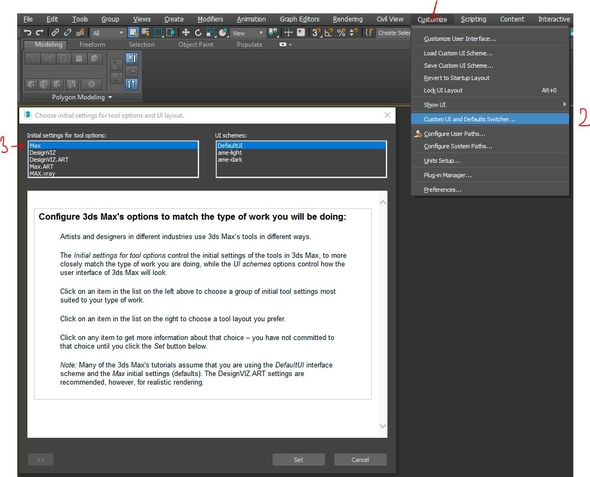The image size is (590, 477).
Task: Choose Preferences from the Customize menu
Action: pos(442,190)
